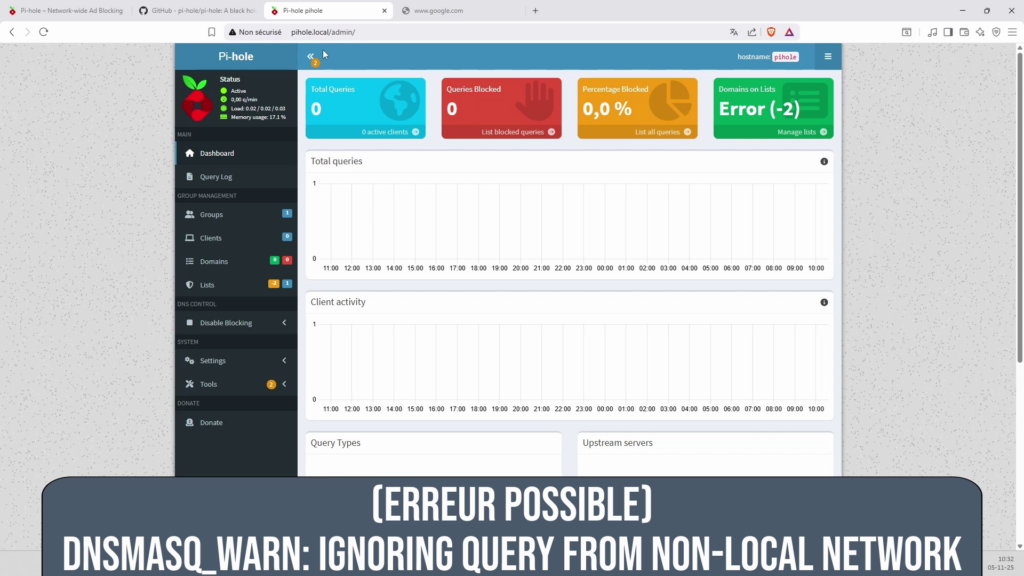Click the bookmark icon next to the address bar
1024x576 pixels.
(x=211, y=32)
